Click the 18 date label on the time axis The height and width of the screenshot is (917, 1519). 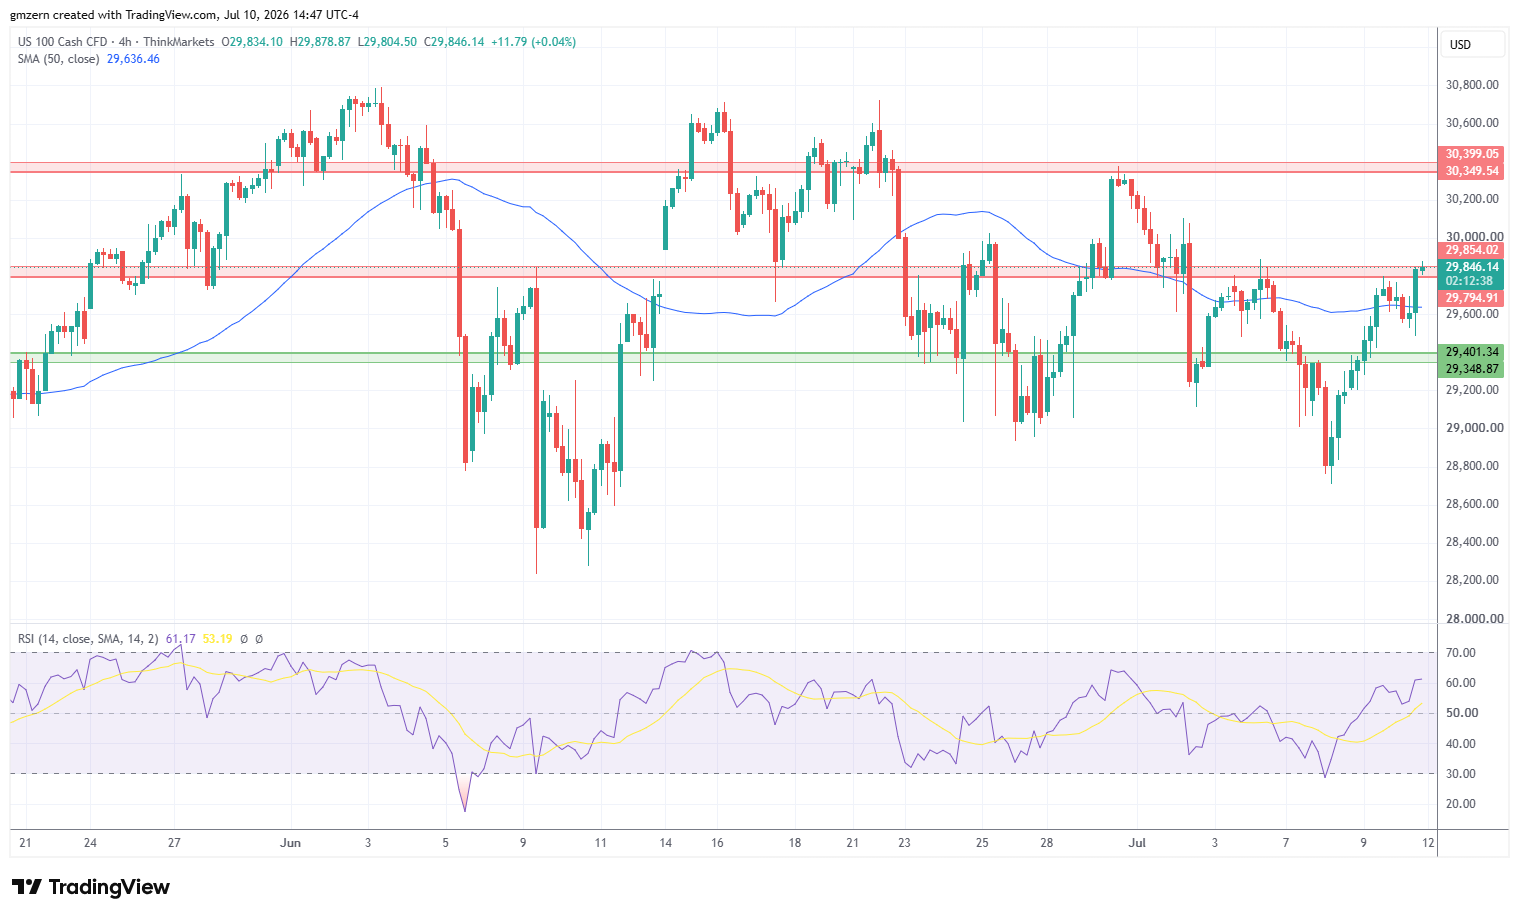(x=795, y=843)
